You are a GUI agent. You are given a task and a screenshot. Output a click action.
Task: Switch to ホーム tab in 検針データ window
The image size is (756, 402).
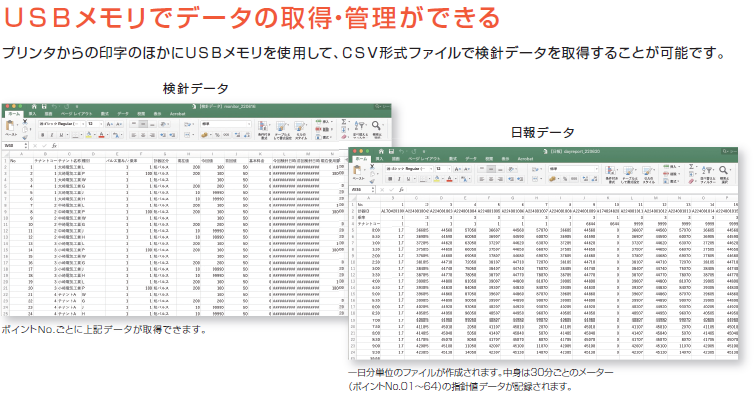13,114
